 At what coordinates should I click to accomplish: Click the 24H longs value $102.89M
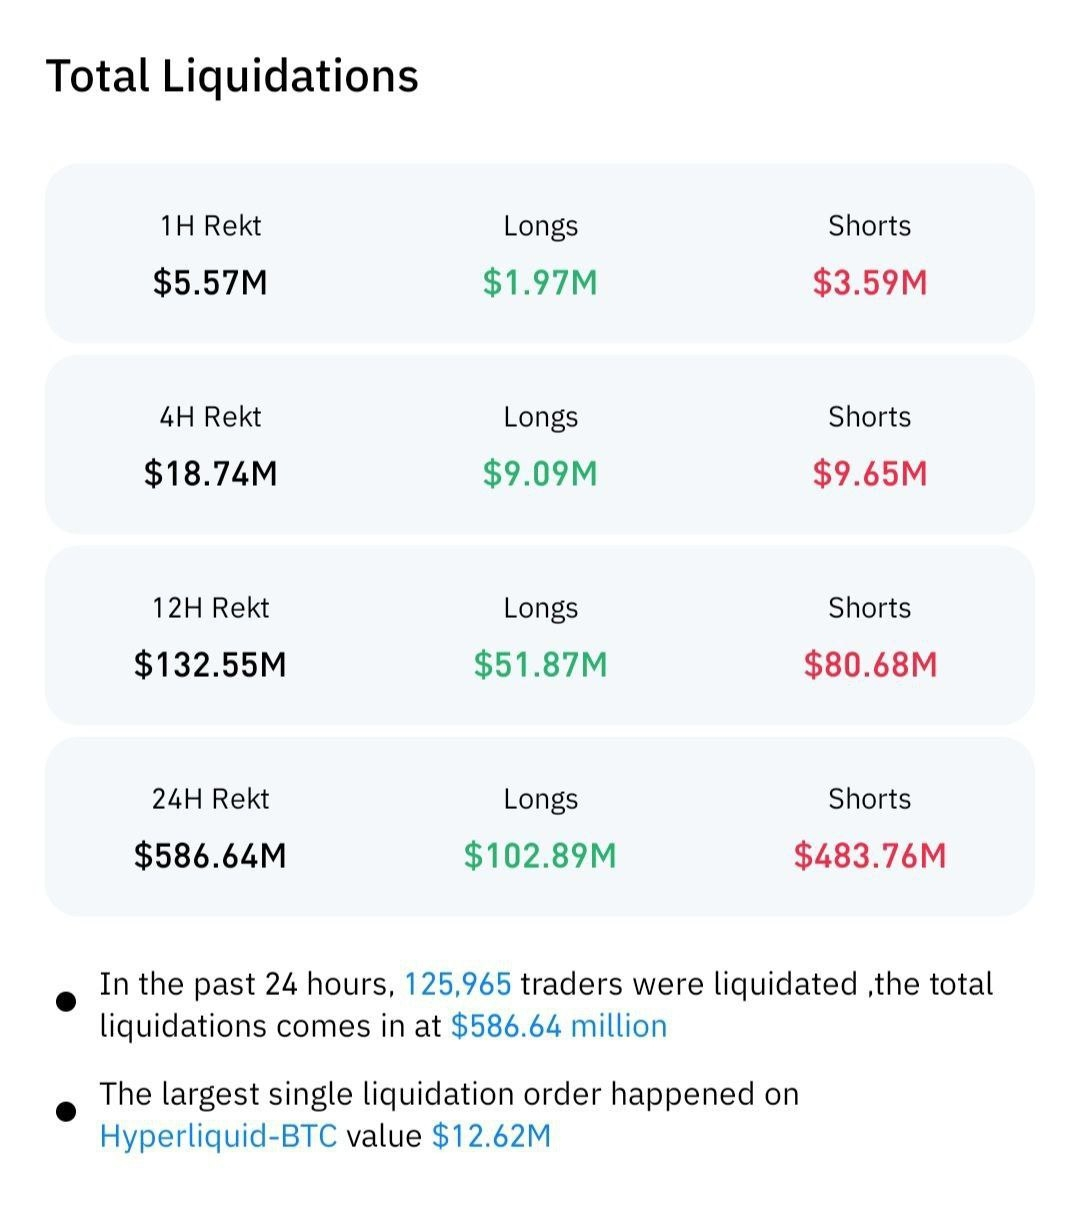click(x=540, y=856)
